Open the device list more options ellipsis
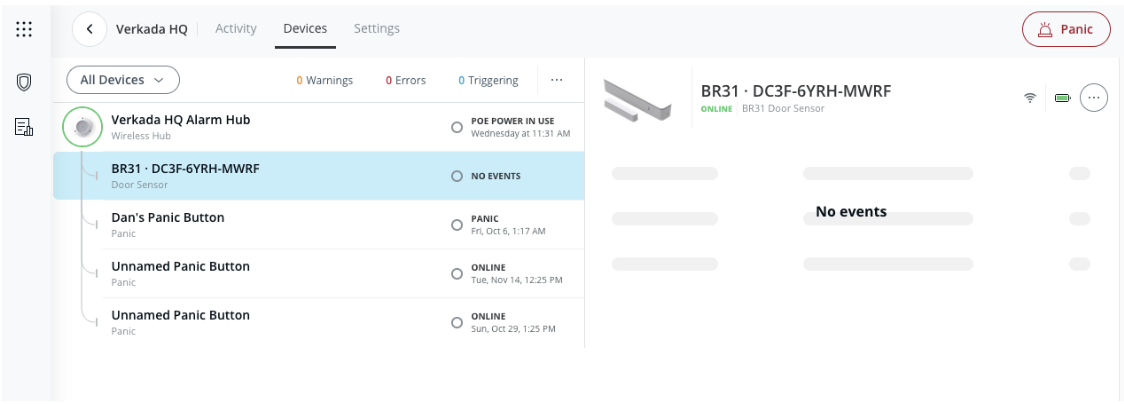 click(556, 80)
